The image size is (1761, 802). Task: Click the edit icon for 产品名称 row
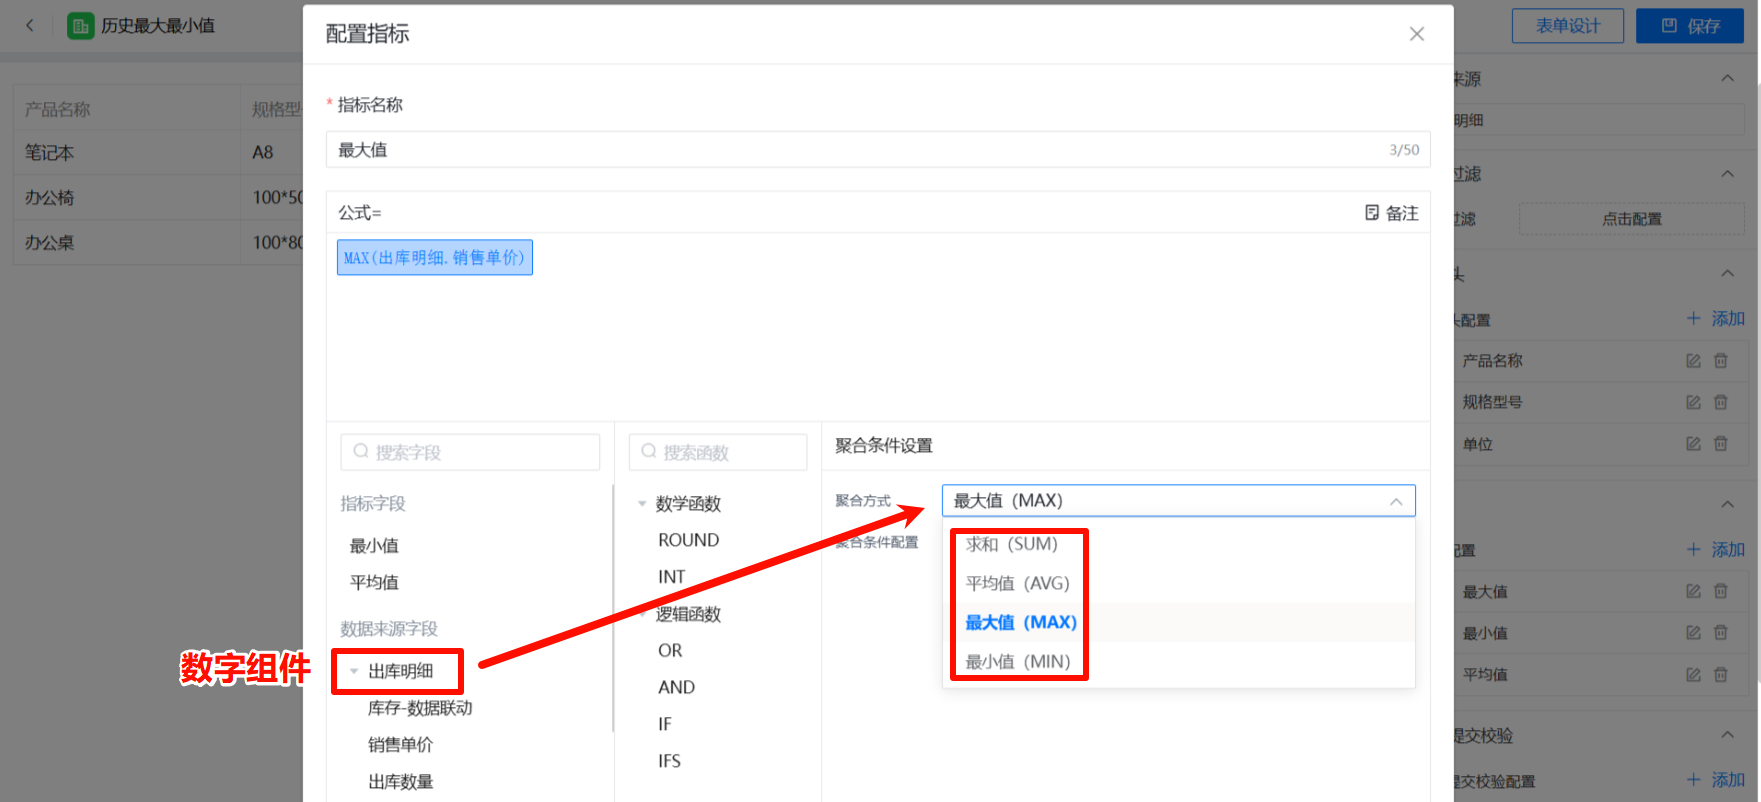[1693, 361]
